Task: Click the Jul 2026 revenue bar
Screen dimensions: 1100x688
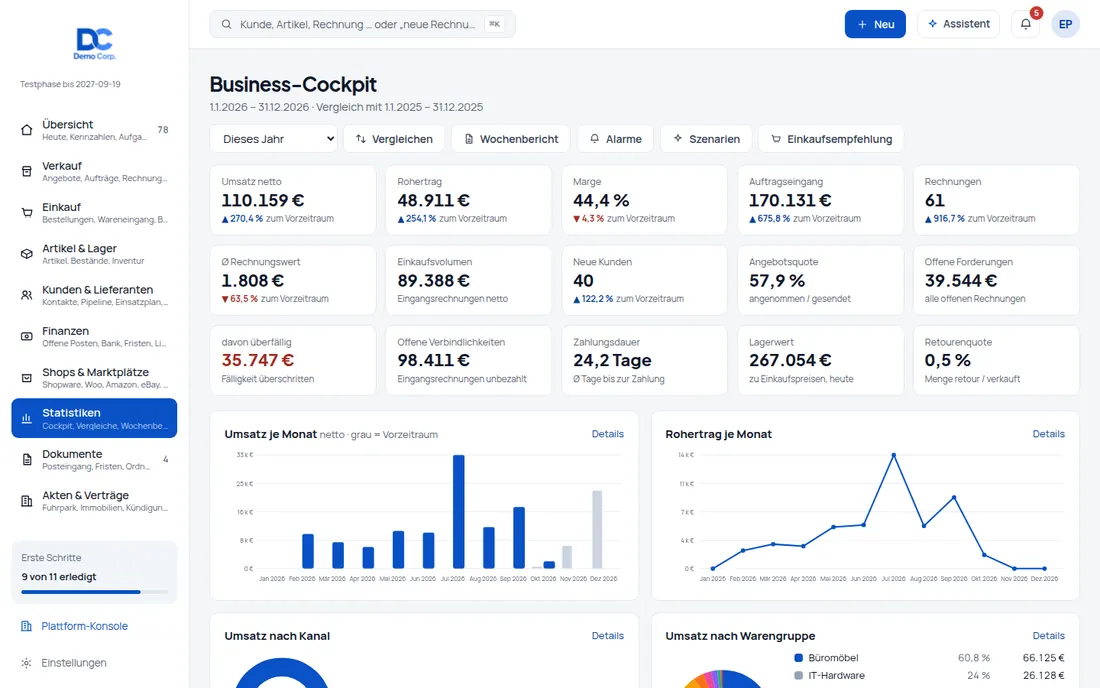Action: pyautogui.click(x=459, y=511)
